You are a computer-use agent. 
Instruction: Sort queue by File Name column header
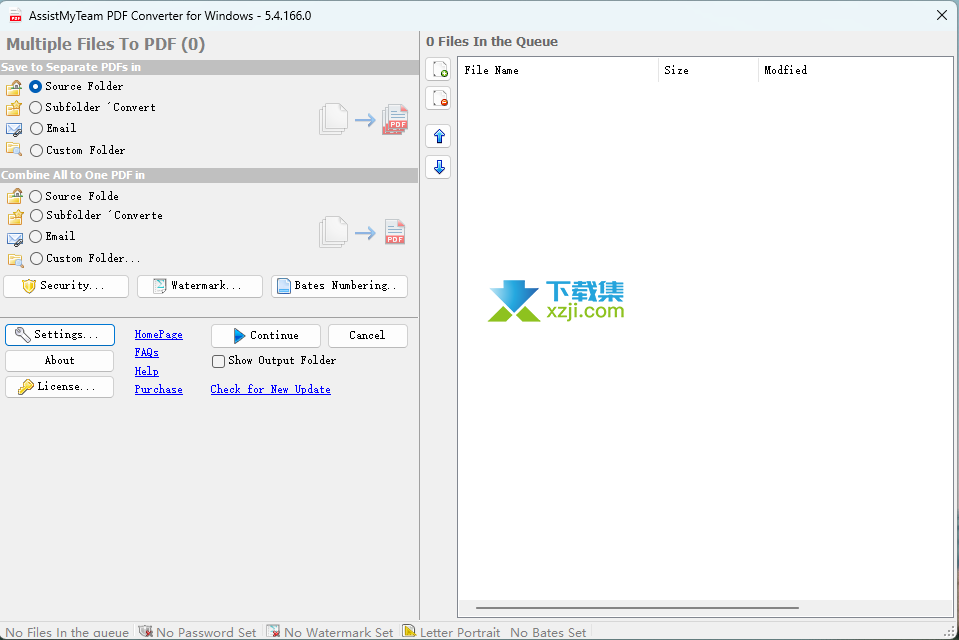coord(558,70)
